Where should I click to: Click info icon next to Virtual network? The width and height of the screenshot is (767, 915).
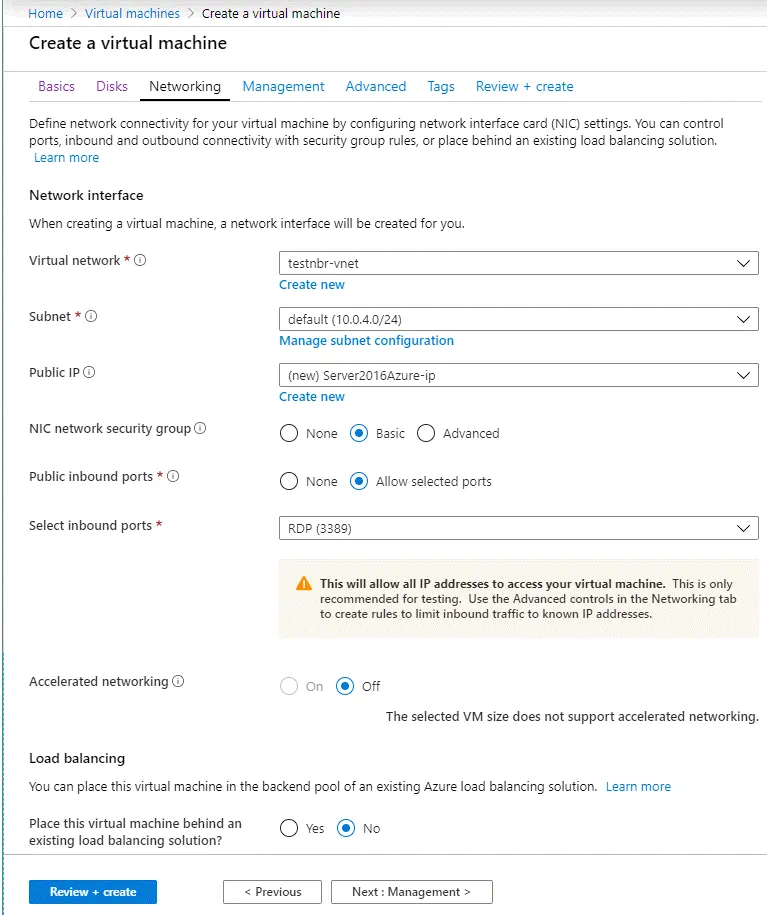tap(140, 261)
